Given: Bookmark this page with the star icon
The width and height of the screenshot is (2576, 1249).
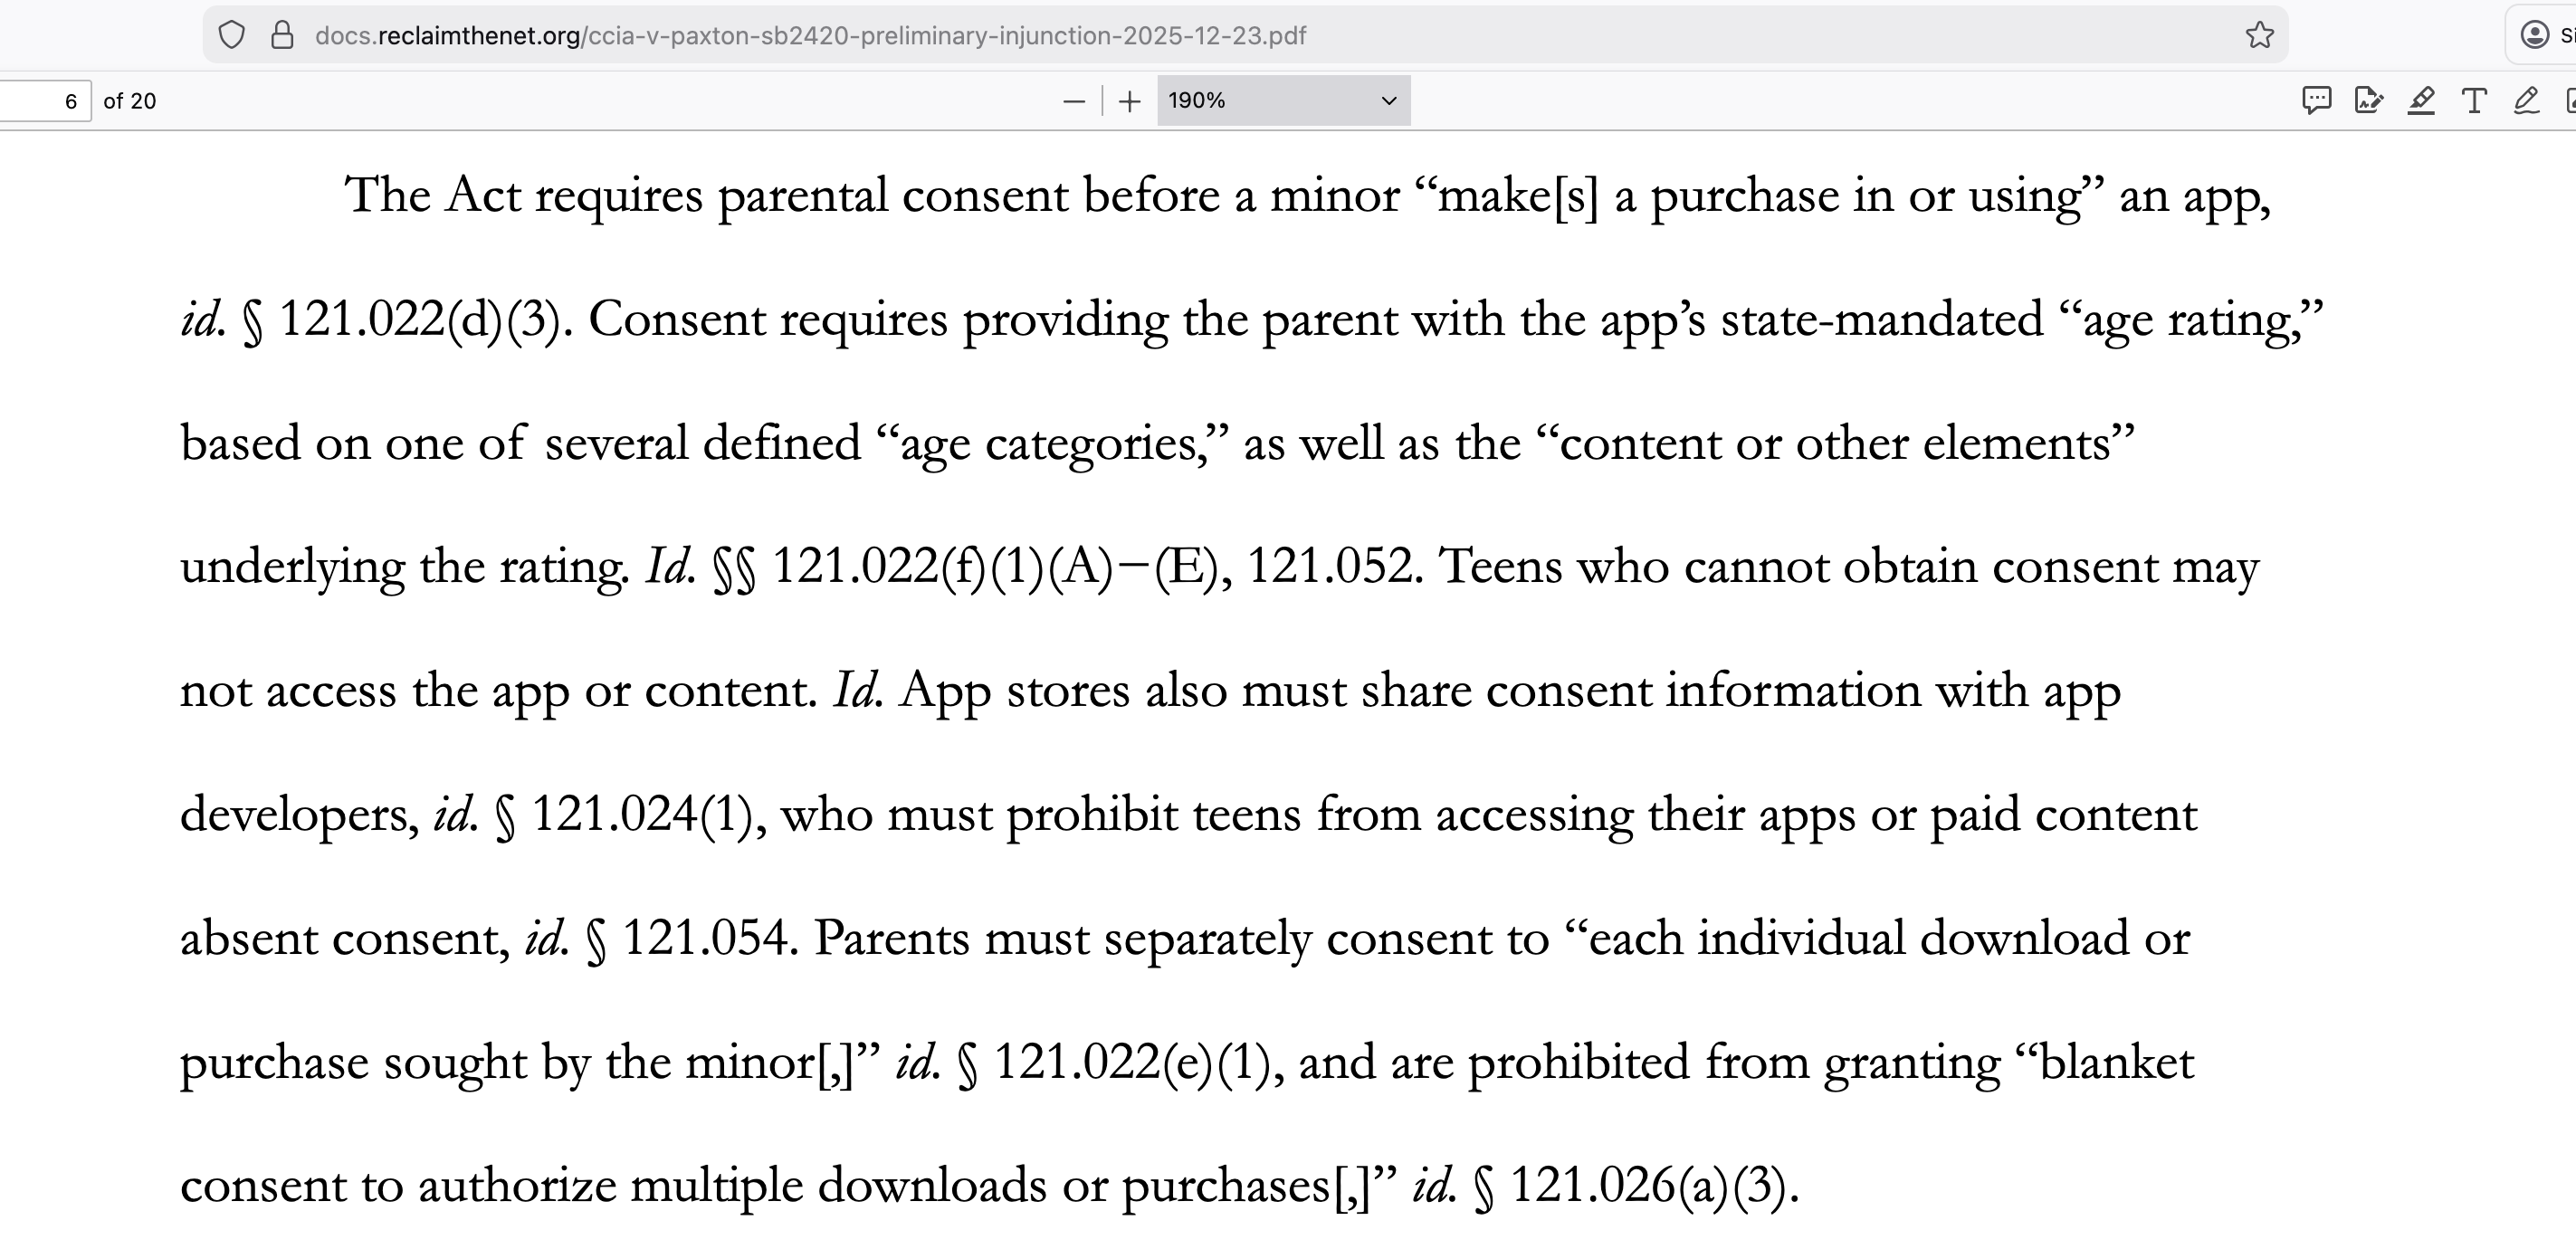Looking at the screenshot, I should [x=2259, y=36].
